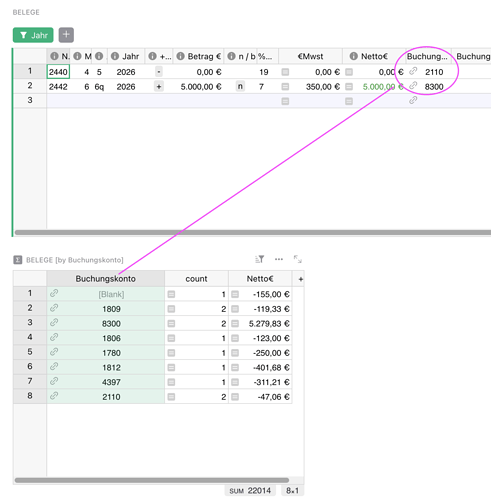Click link icon next to account 1812
The height and width of the screenshot is (500, 491).
[x=54, y=367]
